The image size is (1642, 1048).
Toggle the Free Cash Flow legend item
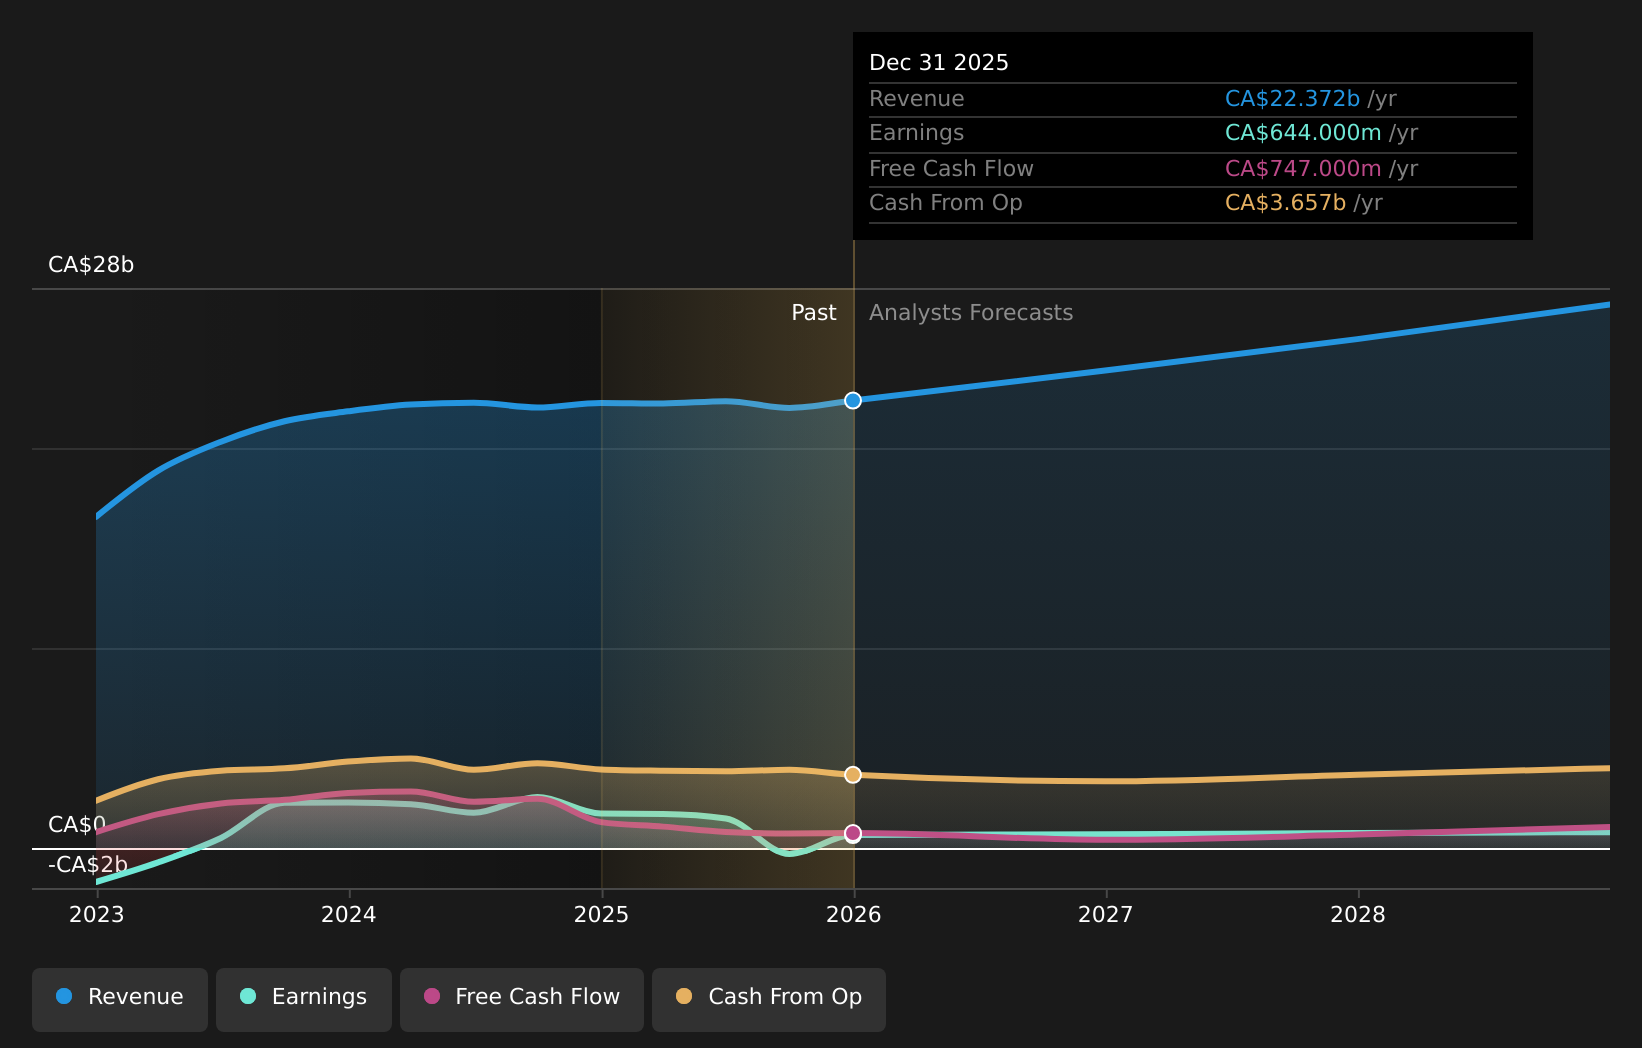(522, 998)
